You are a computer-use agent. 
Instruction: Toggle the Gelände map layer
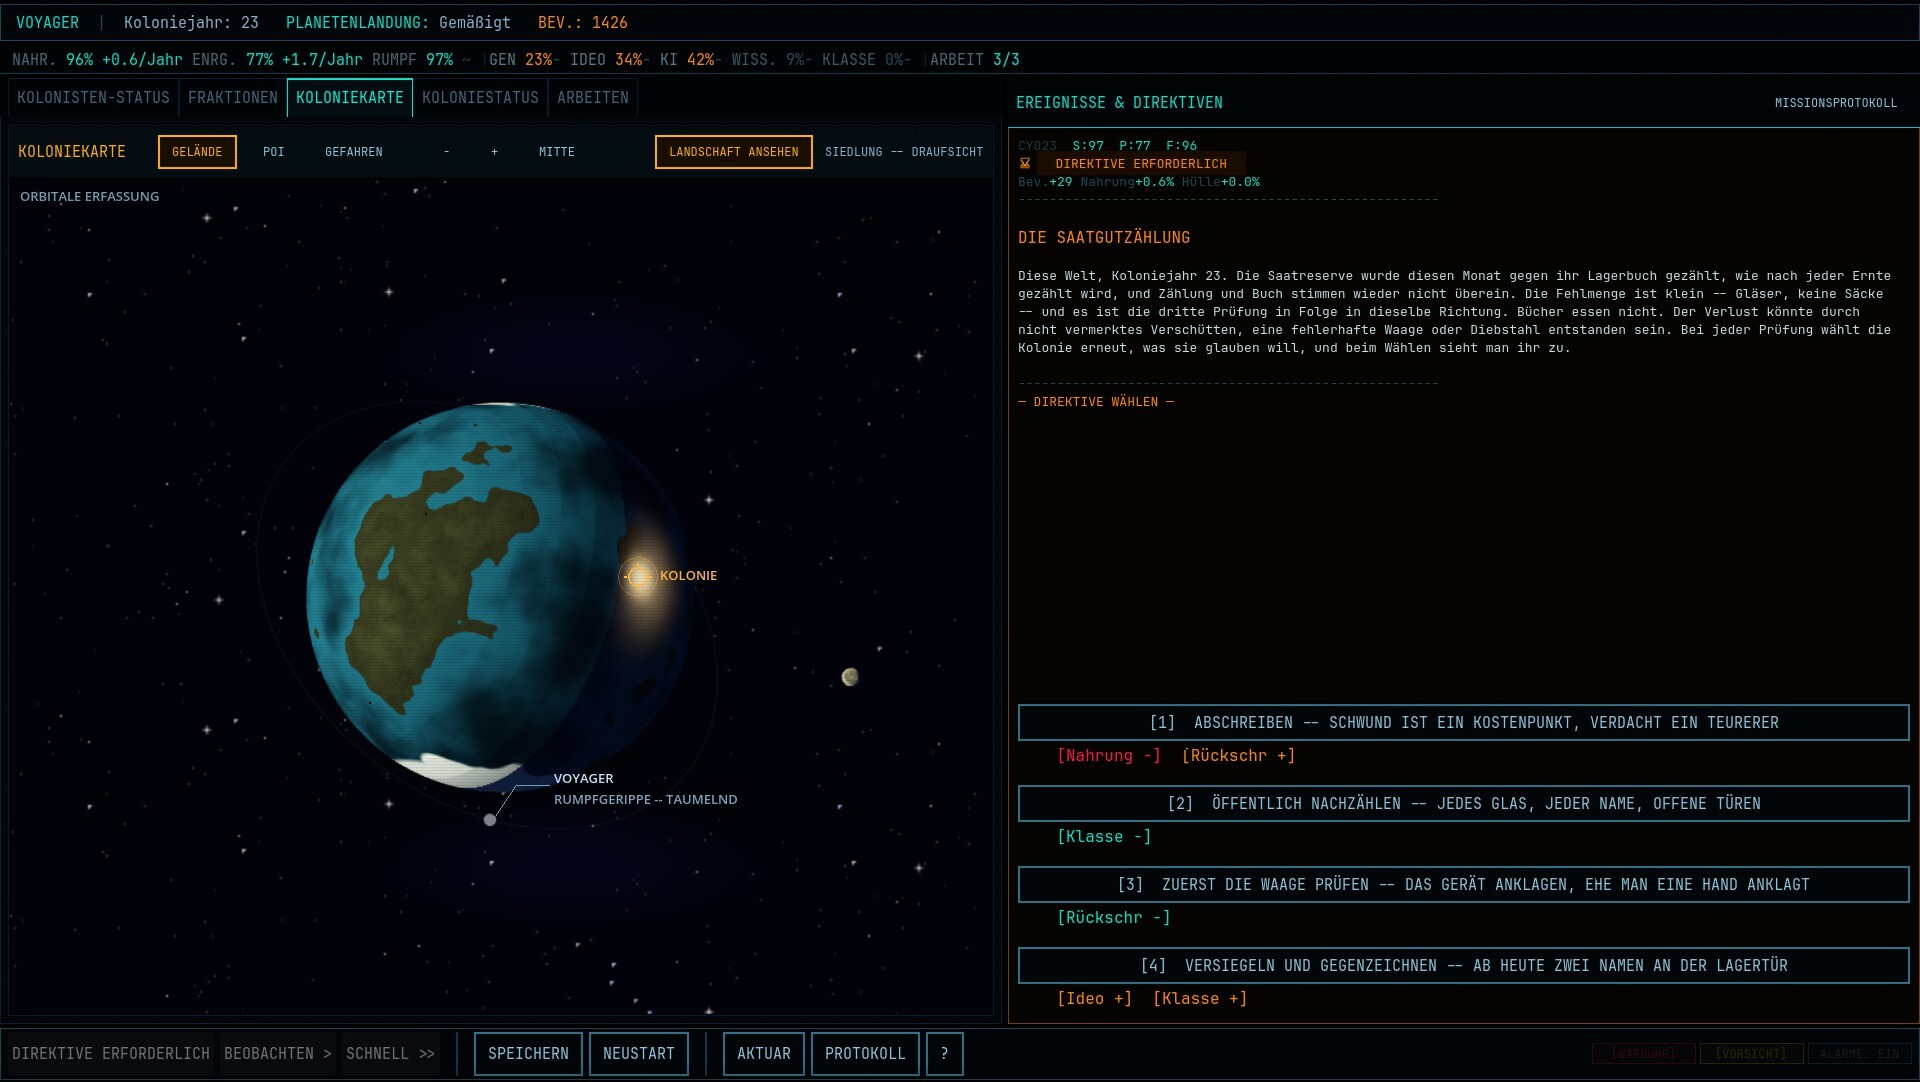tap(197, 152)
